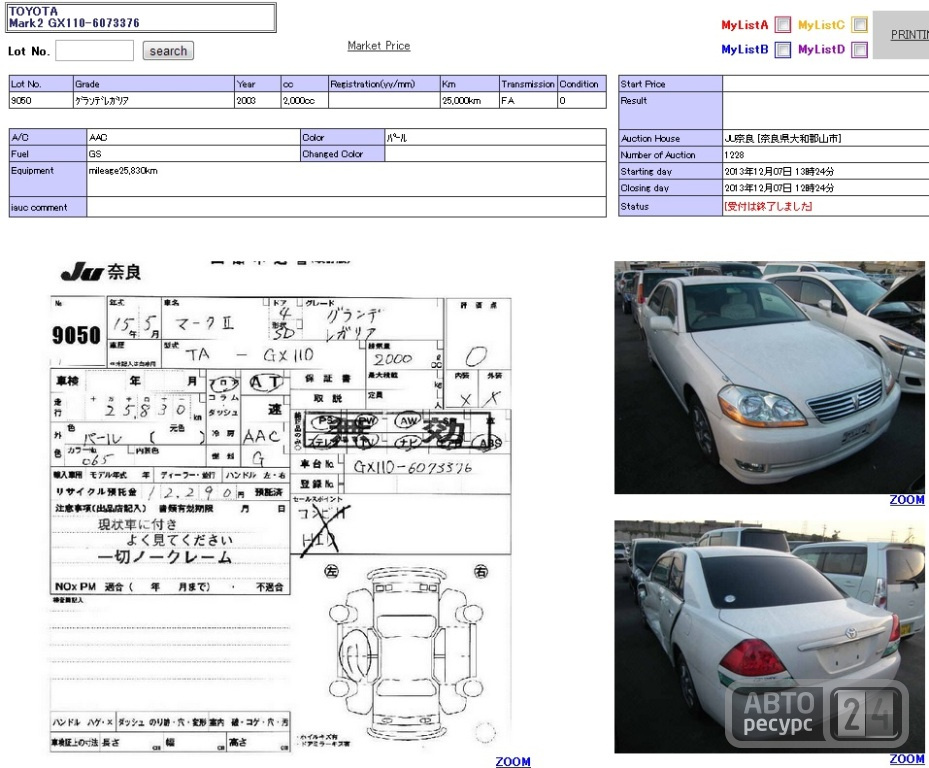This screenshot has width=929, height=768.
Task: Click the mileage25,830km equipment text
Action: pos(123,171)
